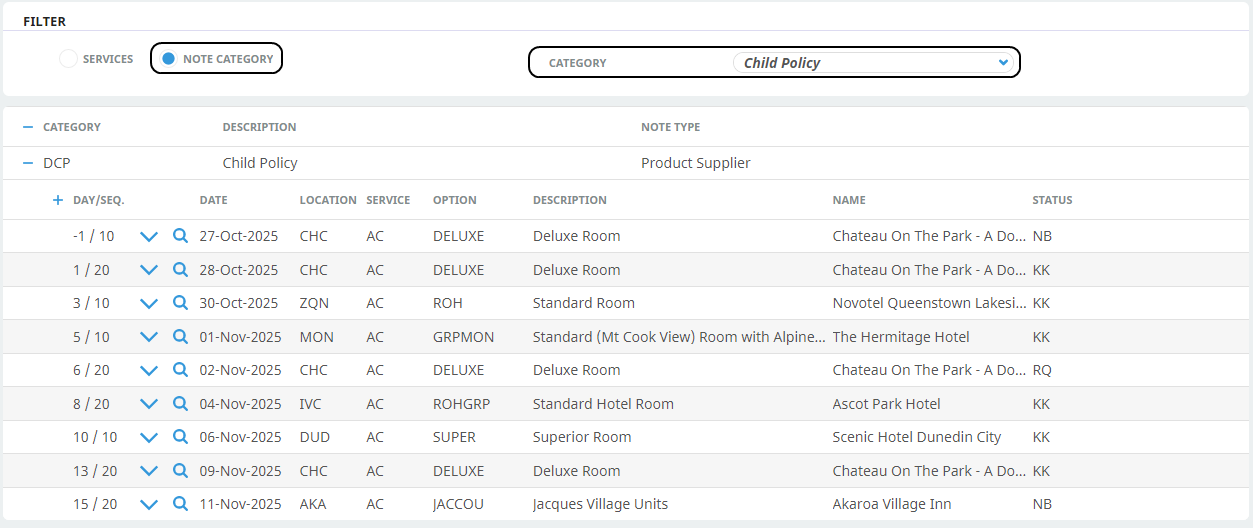Open search icon on Hermitage Hotel row

(x=180, y=337)
